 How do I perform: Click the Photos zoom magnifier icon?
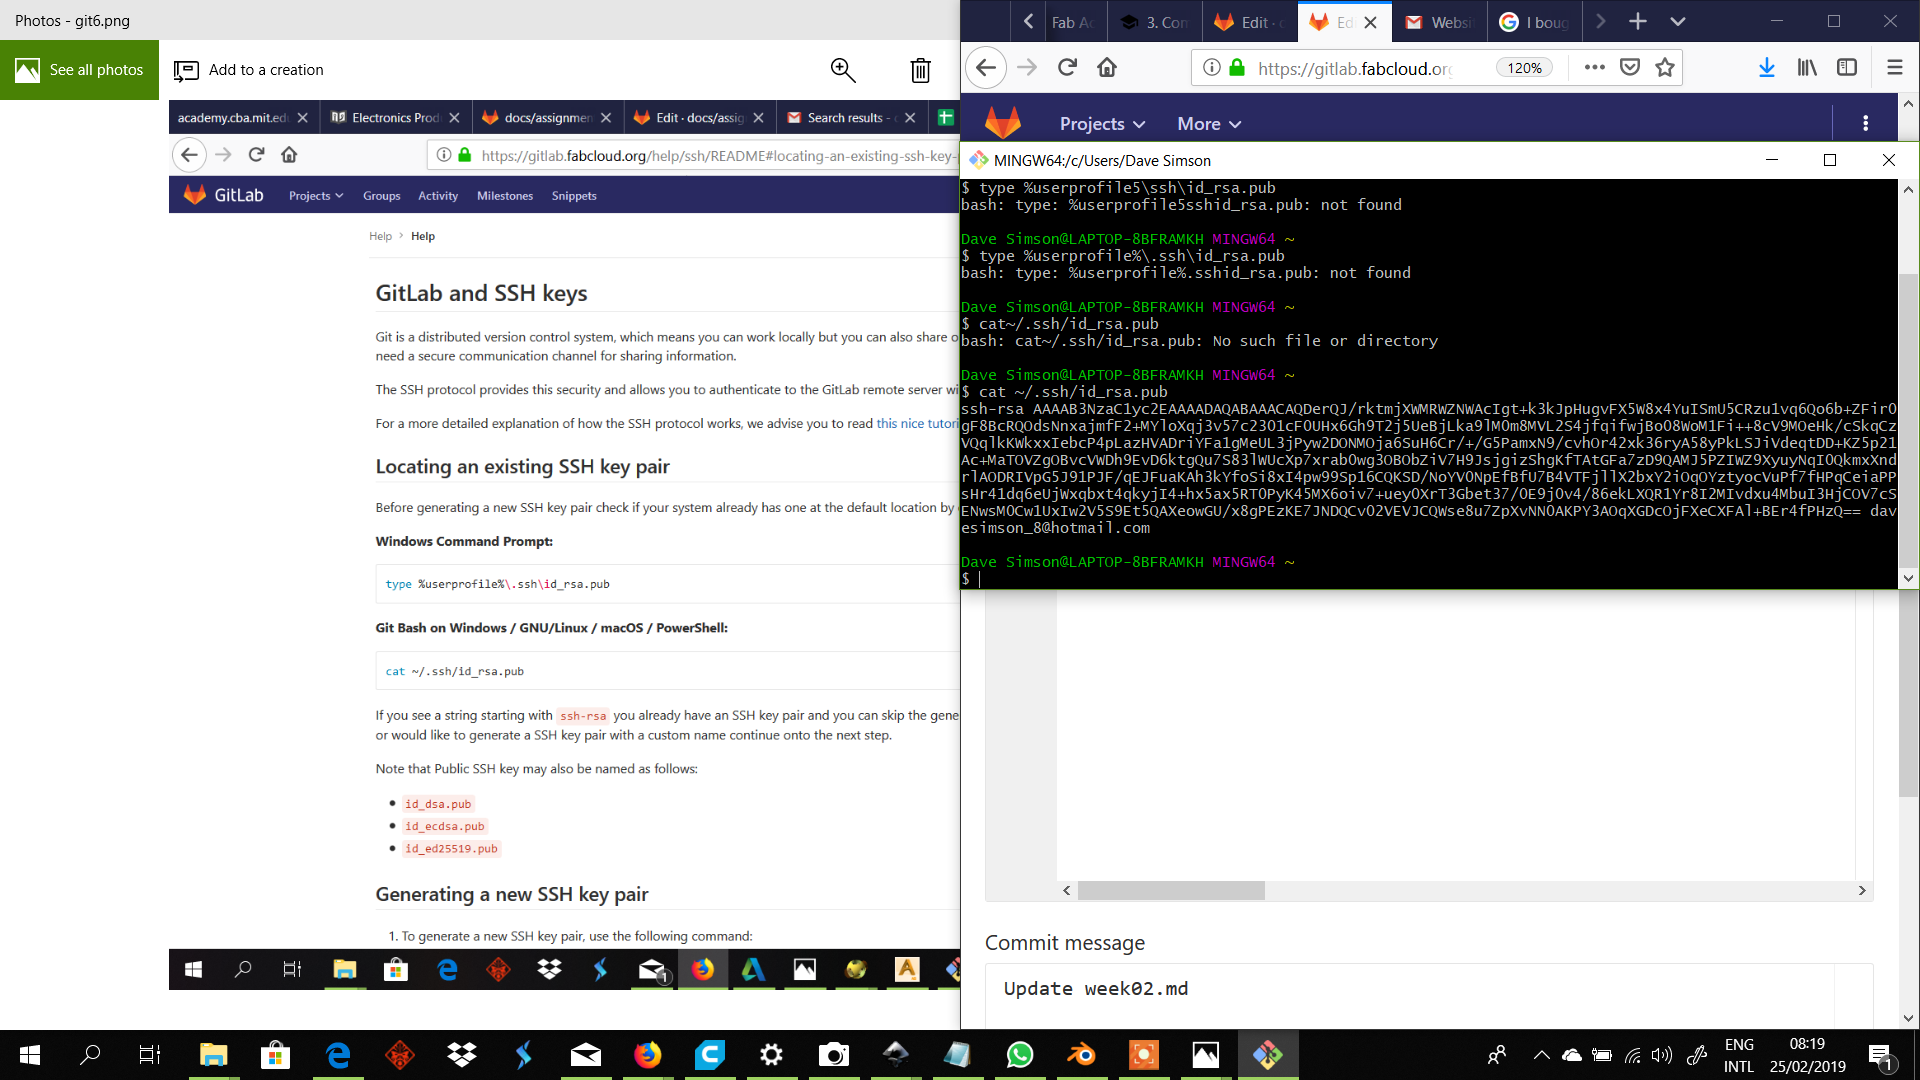click(843, 70)
